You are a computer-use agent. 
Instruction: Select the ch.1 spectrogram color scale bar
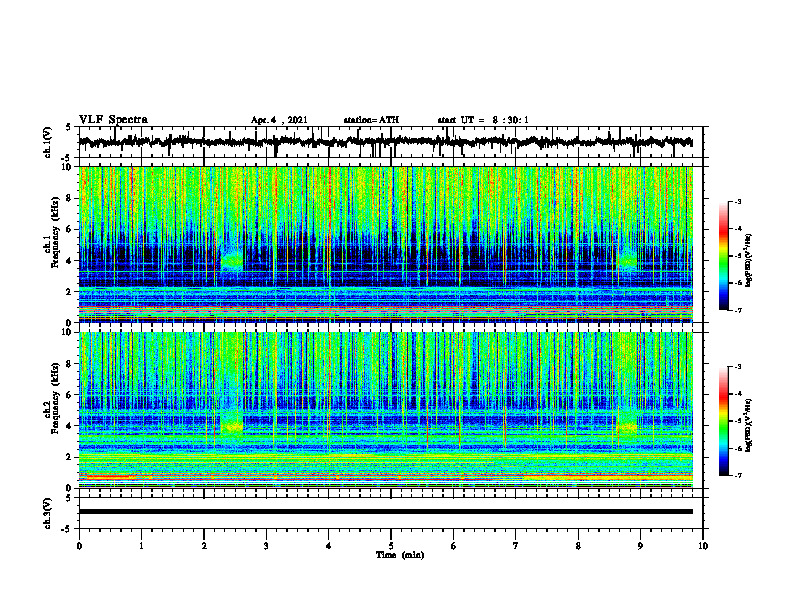pyautogui.click(x=723, y=256)
